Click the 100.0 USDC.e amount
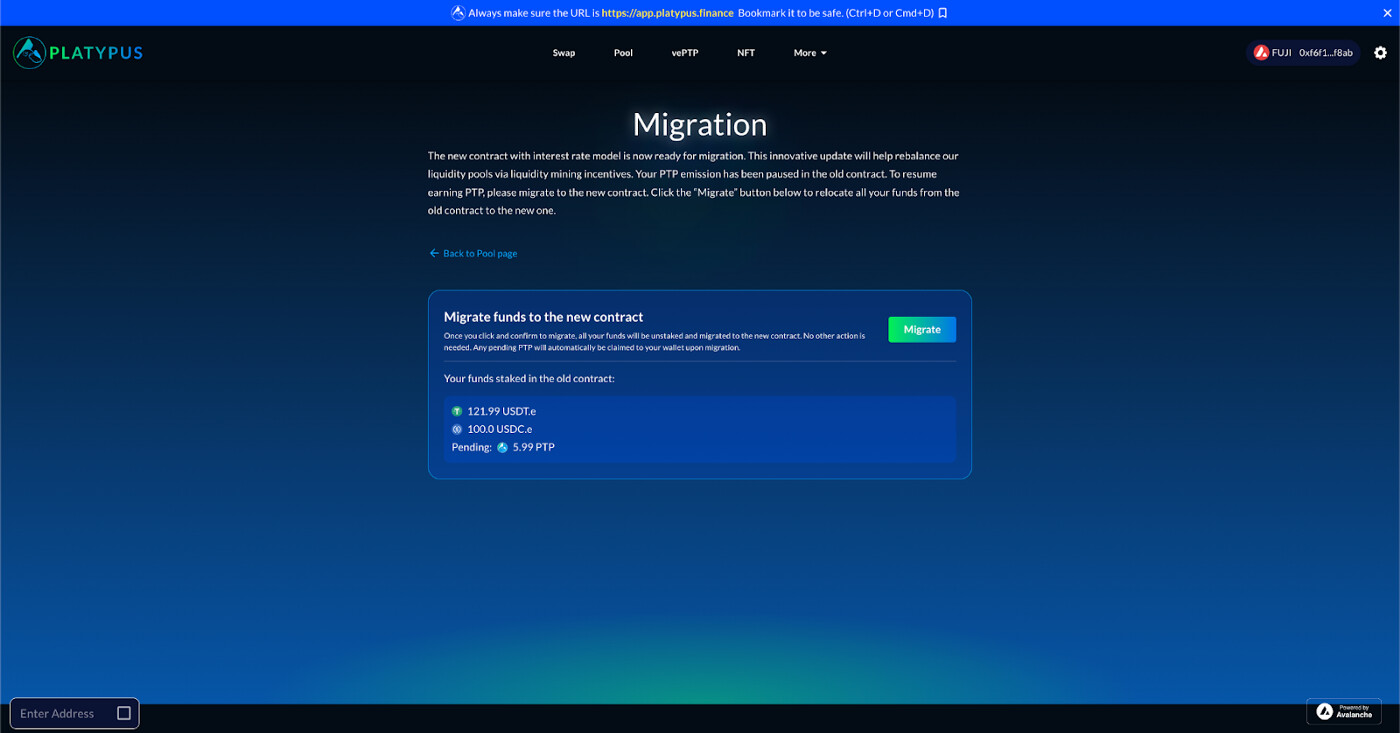This screenshot has width=1400, height=733. coord(500,429)
